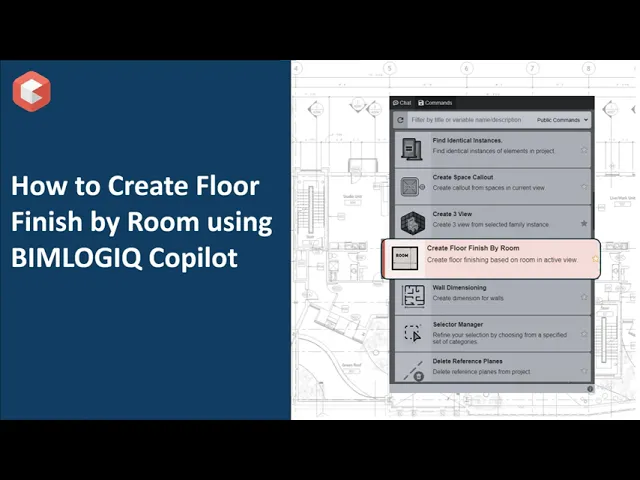Click grid bubble 8 on the floor plan
The height and width of the screenshot is (480, 640).
click(588, 68)
